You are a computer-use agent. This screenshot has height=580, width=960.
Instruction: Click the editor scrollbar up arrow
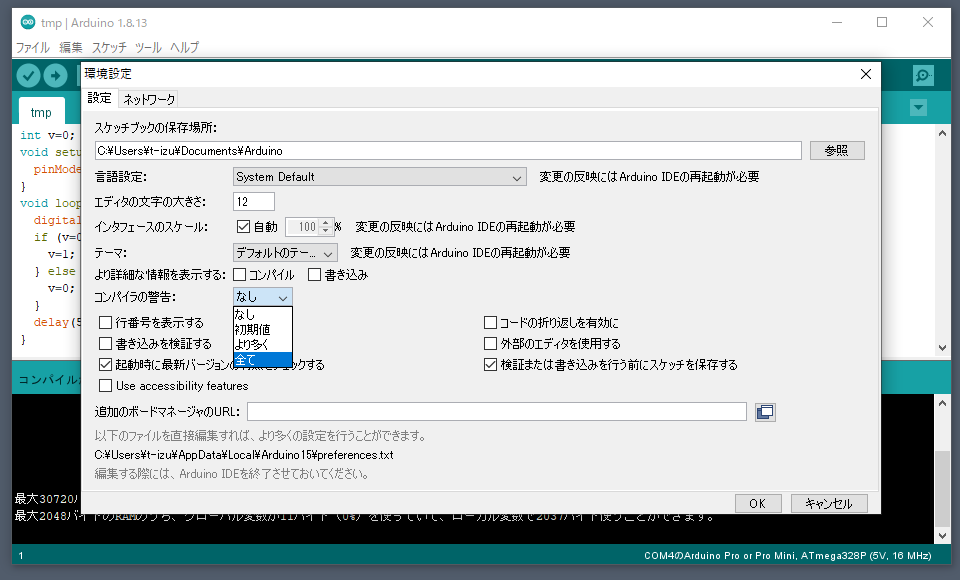click(942, 133)
